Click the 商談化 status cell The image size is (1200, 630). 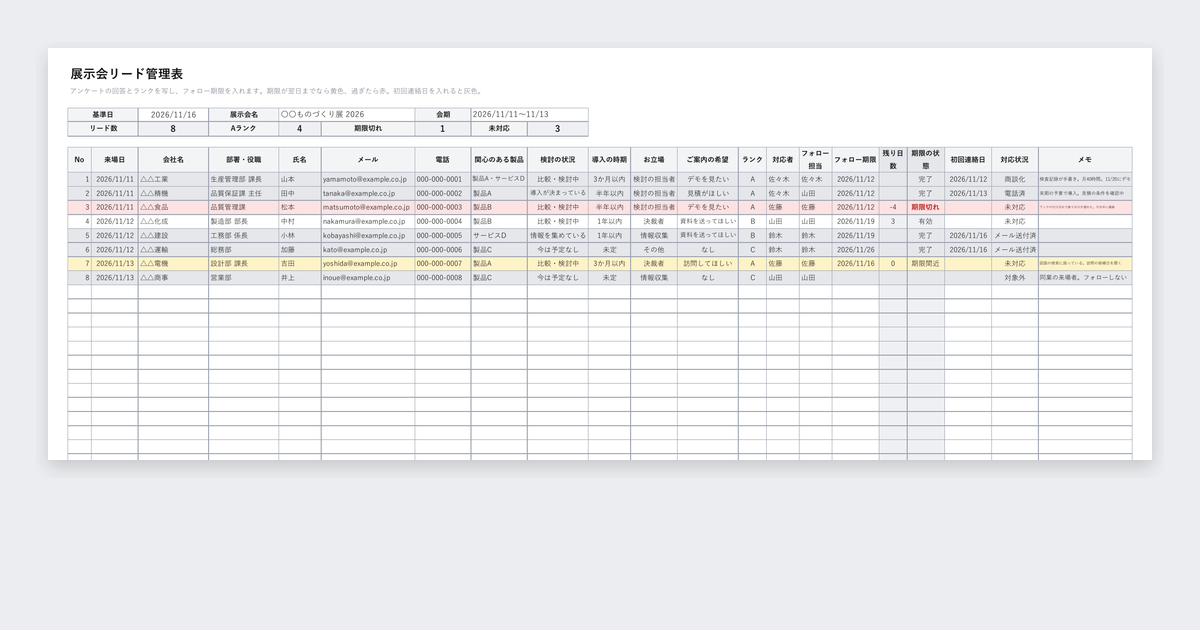1014,179
